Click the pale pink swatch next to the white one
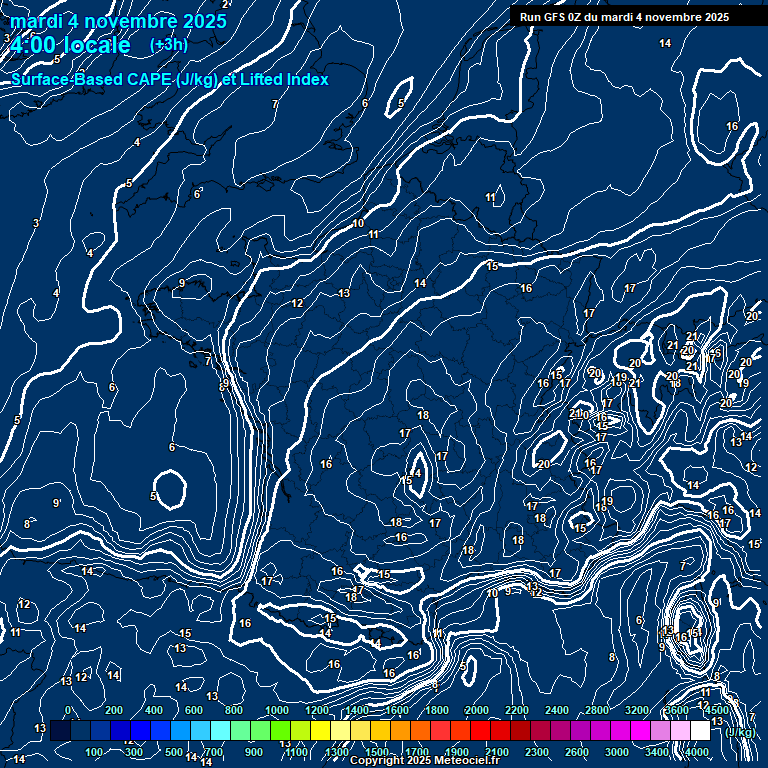 click(x=680, y=730)
